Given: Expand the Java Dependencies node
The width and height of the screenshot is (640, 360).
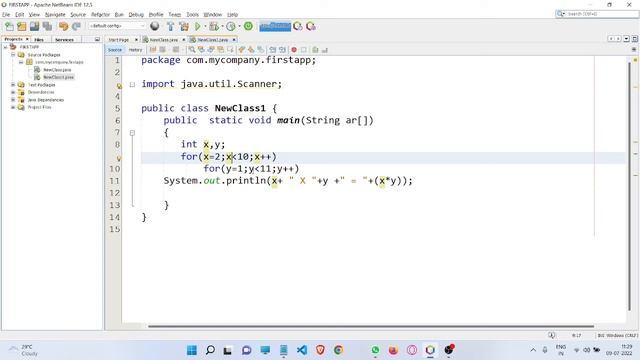Looking at the screenshot, I should [x=13, y=100].
